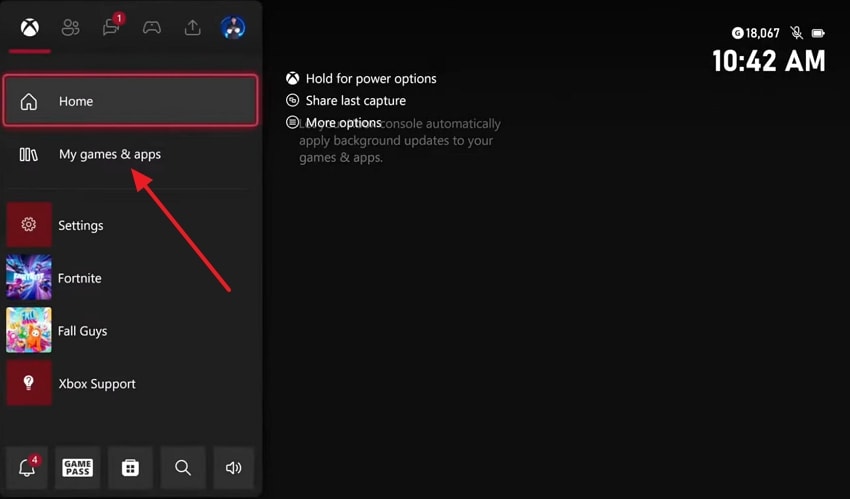This screenshot has width=850, height=499.
Task: Click the menu button icon beside More options
Action: (293, 122)
